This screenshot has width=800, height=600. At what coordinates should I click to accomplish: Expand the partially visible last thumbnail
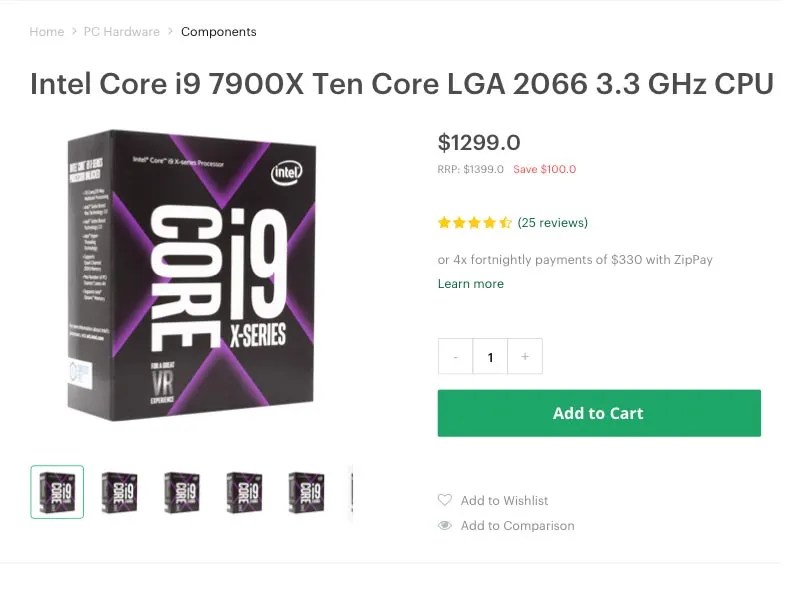(x=350, y=491)
